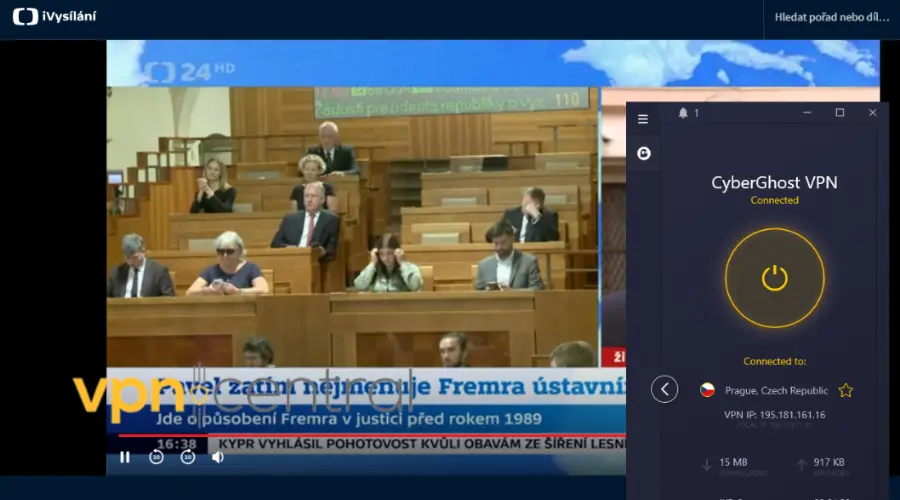Click the search field 'Hledat pořad nebo díl'
This screenshot has width=900, height=500.
832,17
